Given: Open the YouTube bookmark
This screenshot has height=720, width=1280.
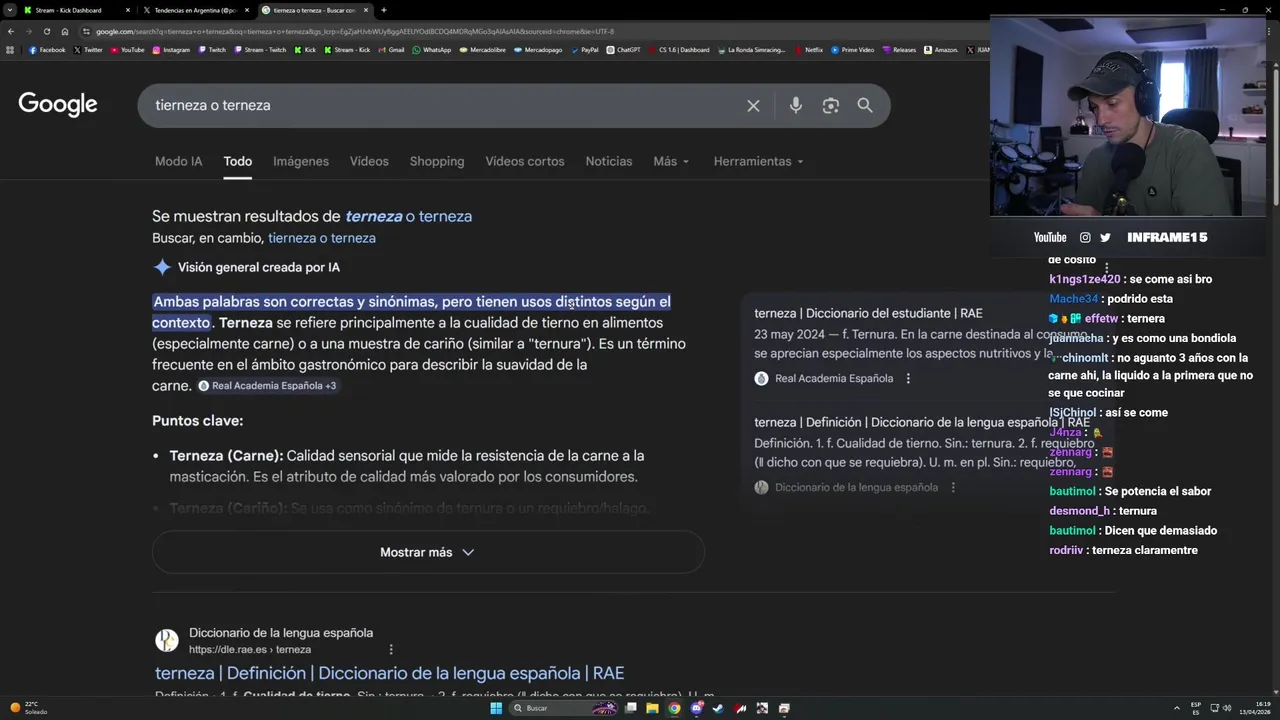Looking at the screenshot, I should (127, 50).
